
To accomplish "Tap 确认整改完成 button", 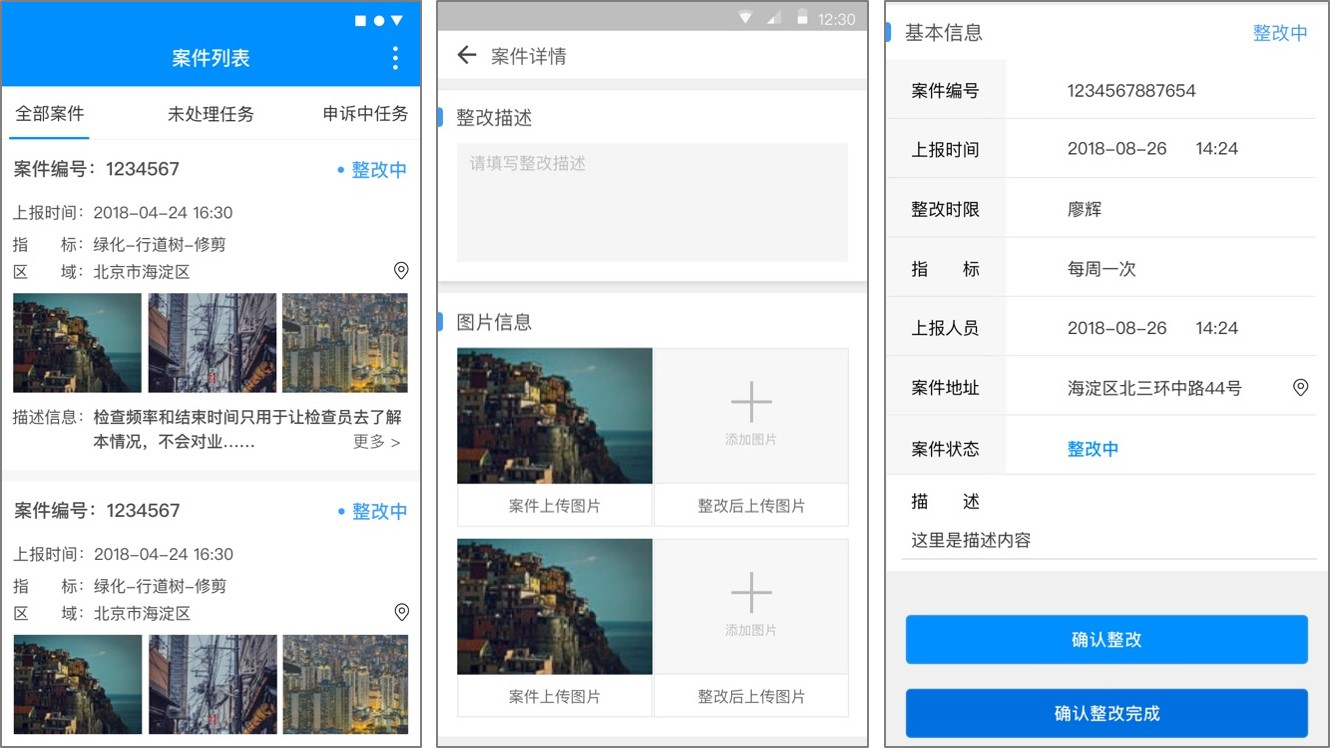I will pyautogui.click(x=1107, y=713).
